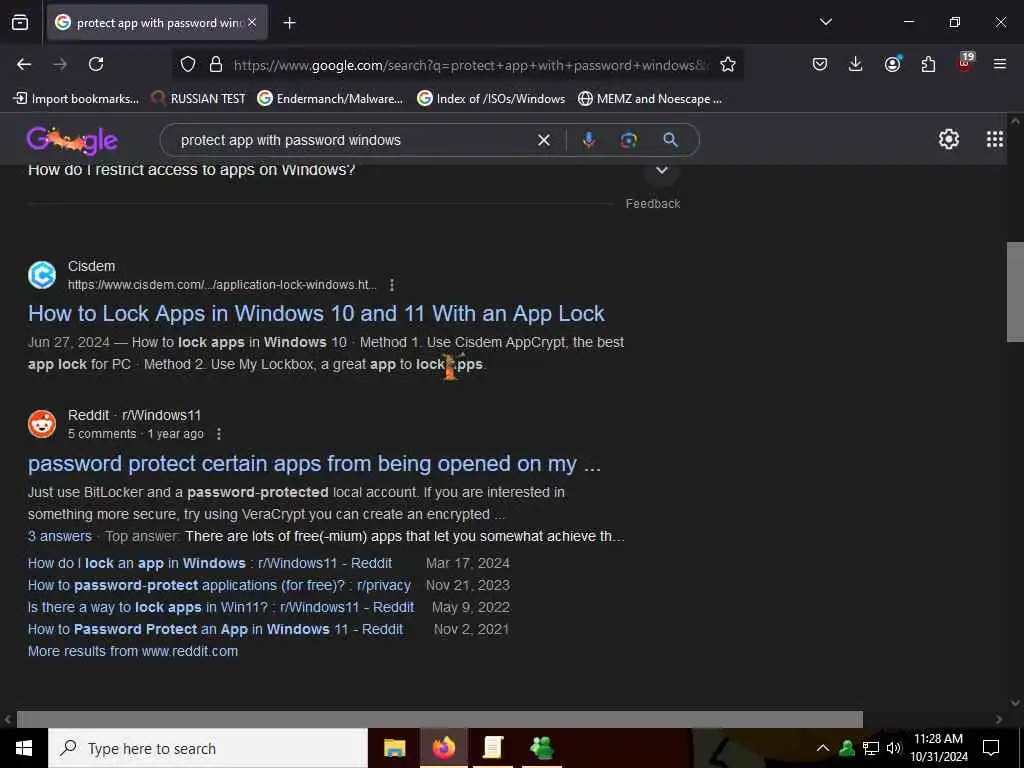Click the green user tray icon
Image resolution: width=1024 pixels, height=768 pixels.
tap(847, 748)
